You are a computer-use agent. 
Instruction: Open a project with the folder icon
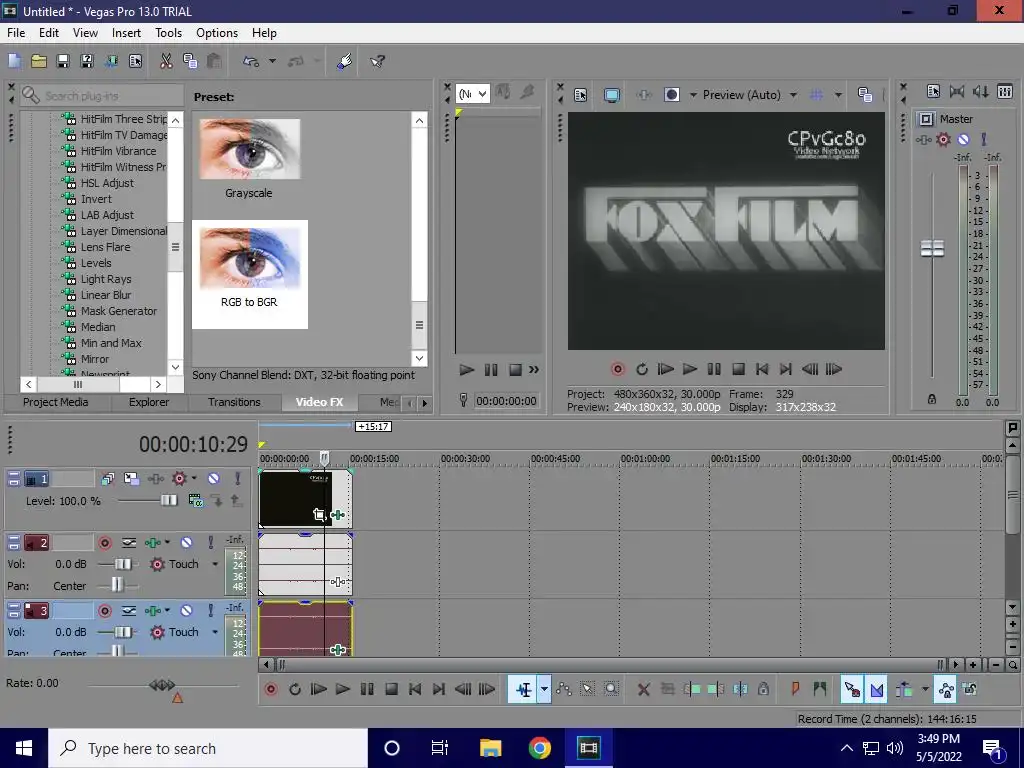[x=39, y=61]
